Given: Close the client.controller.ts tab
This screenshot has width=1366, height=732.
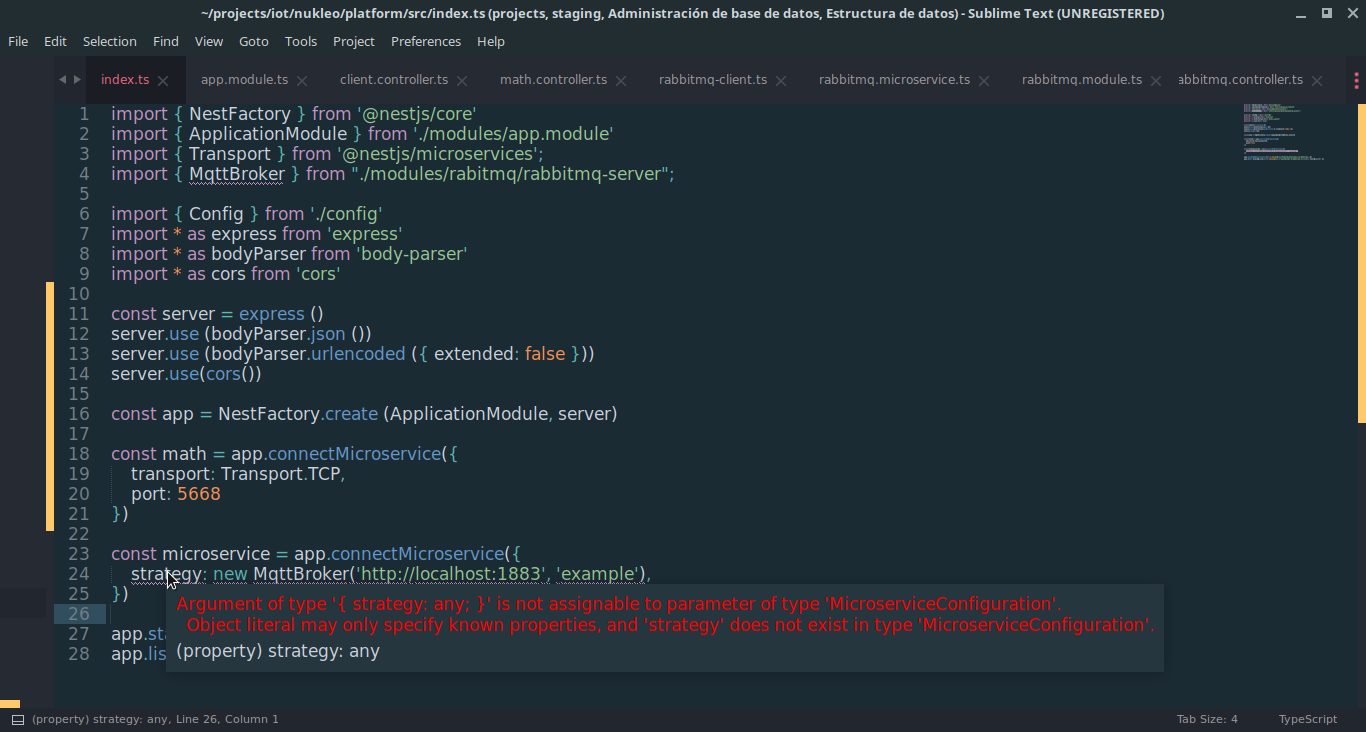Looking at the screenshot, I should coord(462,81).
